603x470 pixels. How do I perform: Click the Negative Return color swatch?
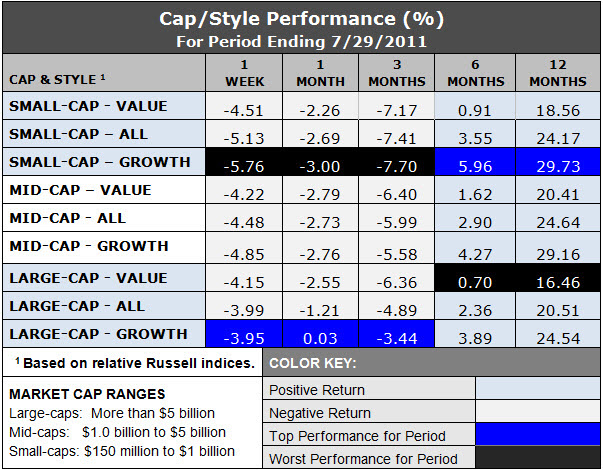click(538, 411)
